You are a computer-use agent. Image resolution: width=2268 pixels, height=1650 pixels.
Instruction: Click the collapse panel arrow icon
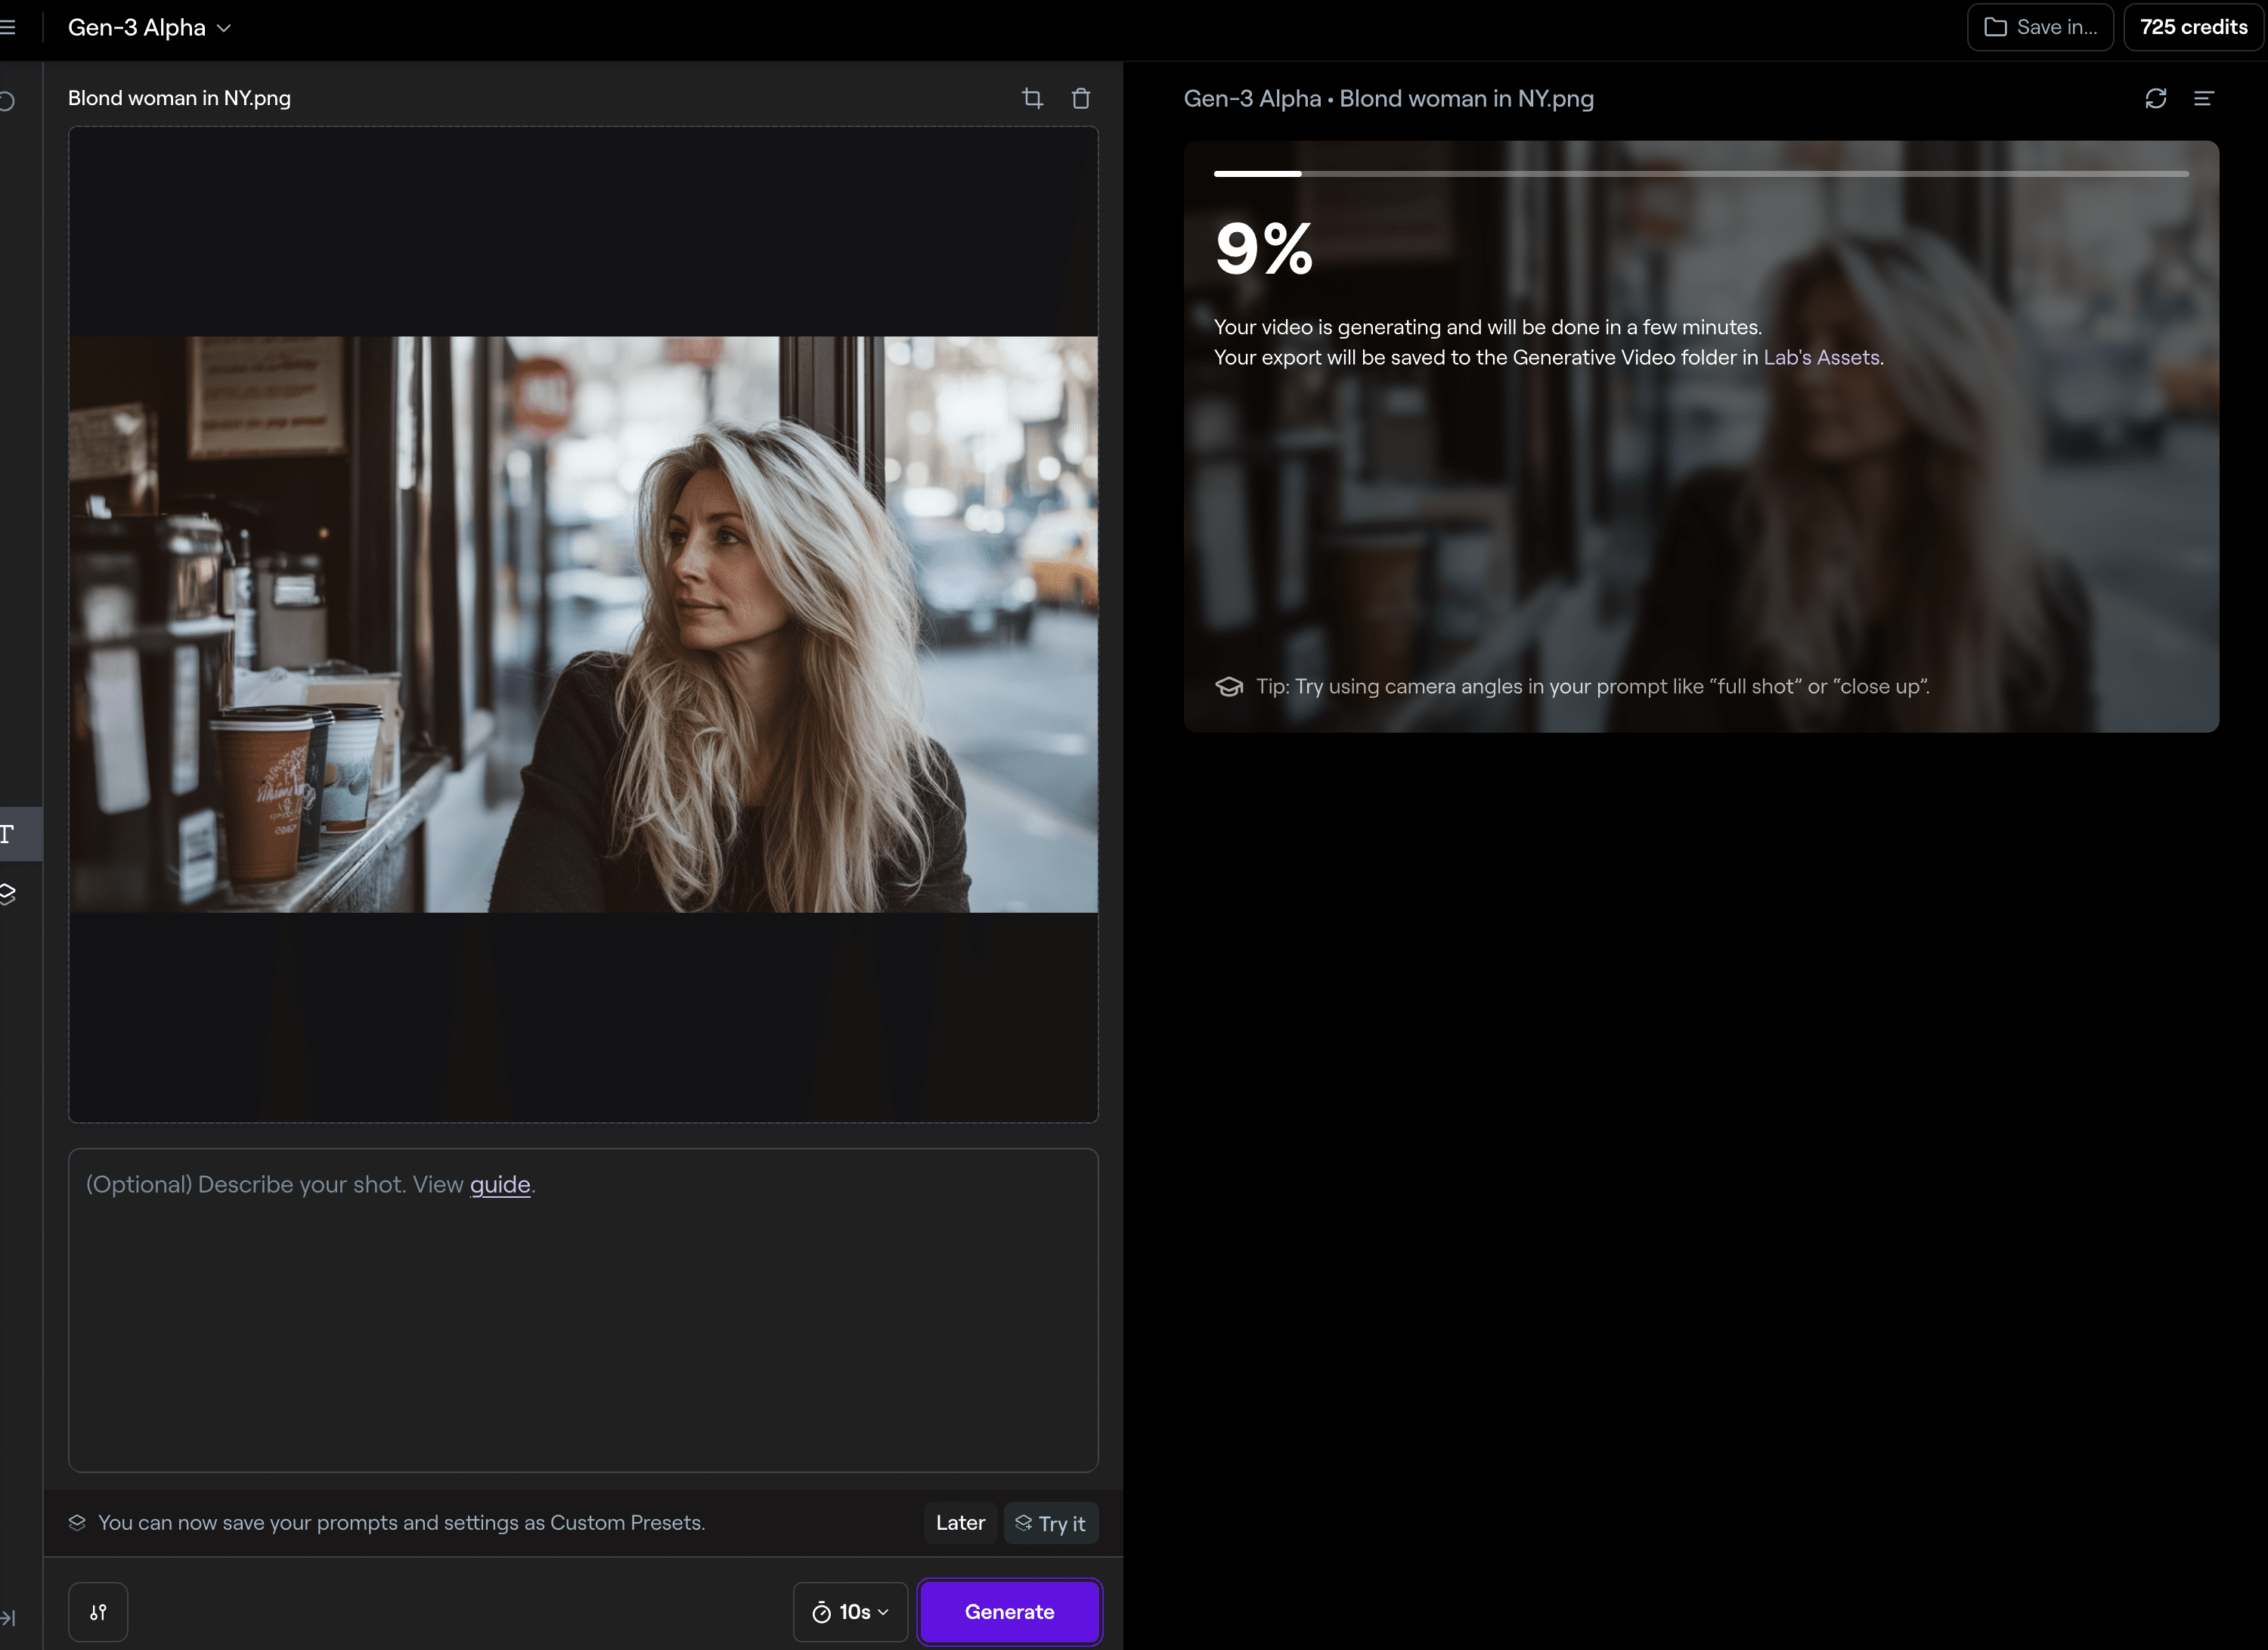click(8, 1617)
